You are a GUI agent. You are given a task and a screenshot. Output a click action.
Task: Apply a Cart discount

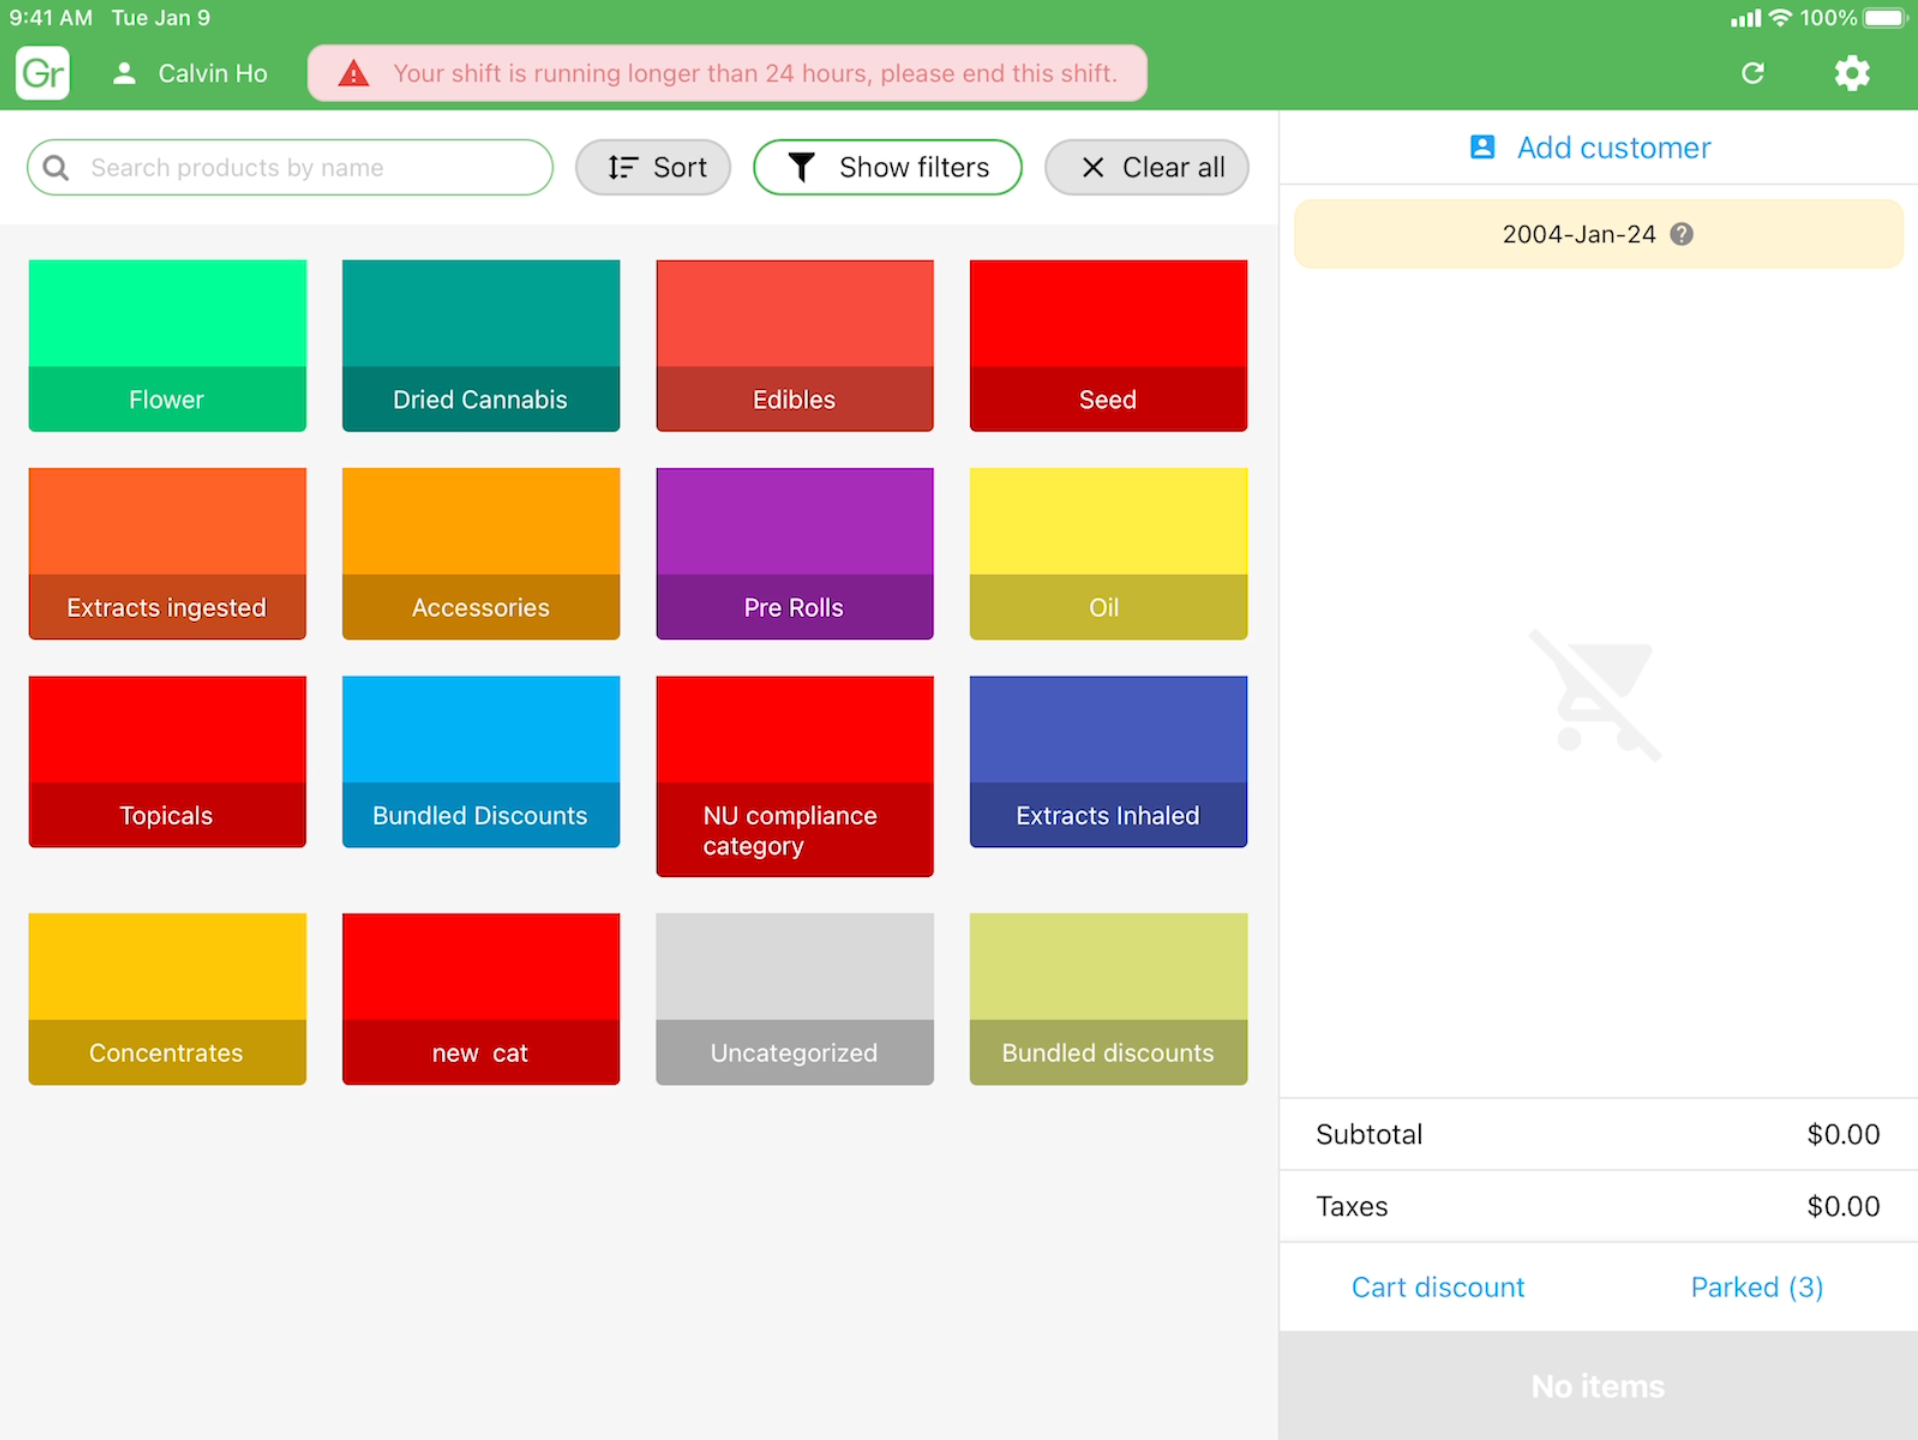point(1437,1287)
